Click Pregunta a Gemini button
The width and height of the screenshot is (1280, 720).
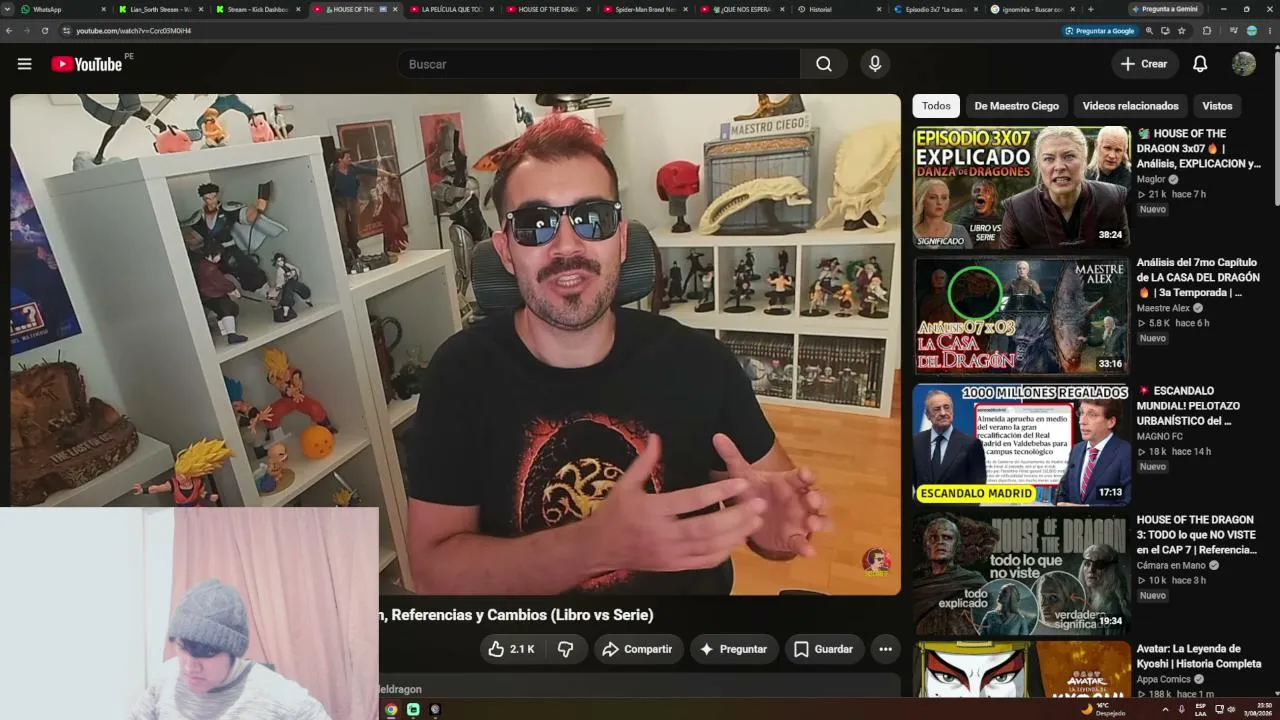tap(1165, 9)
